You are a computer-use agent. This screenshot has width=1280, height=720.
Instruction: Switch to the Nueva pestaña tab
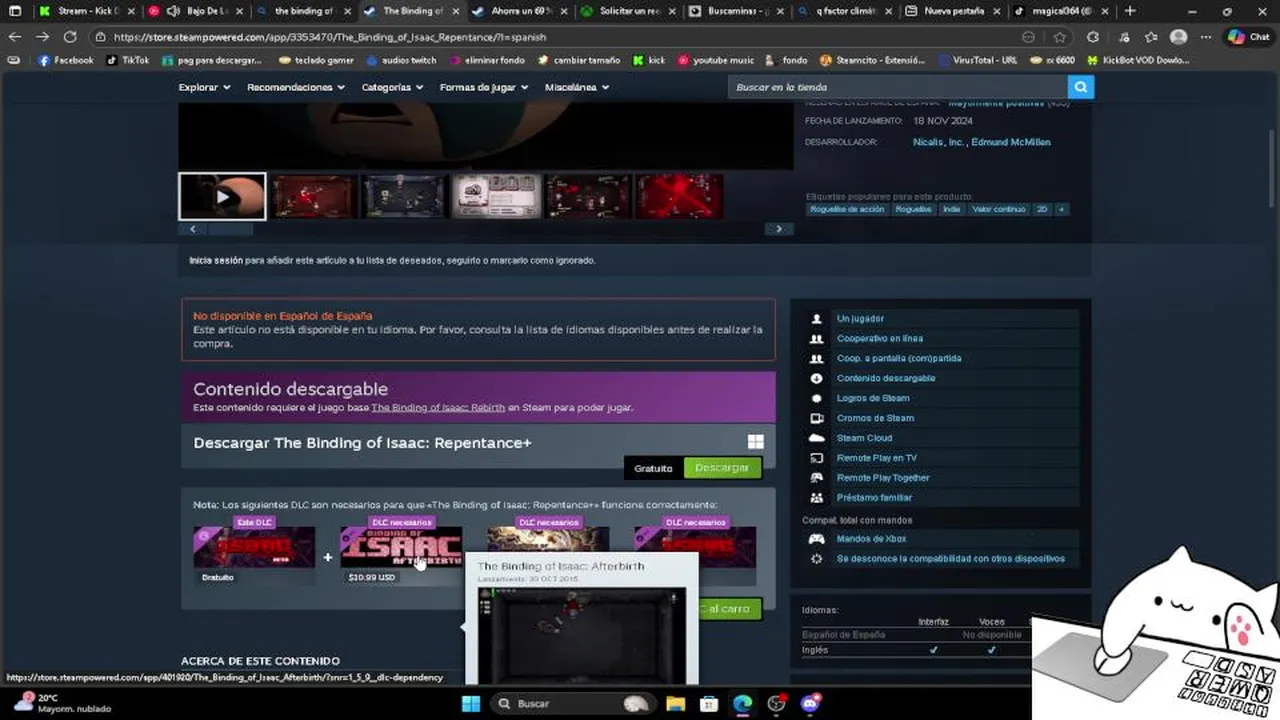tap(952, 11)
